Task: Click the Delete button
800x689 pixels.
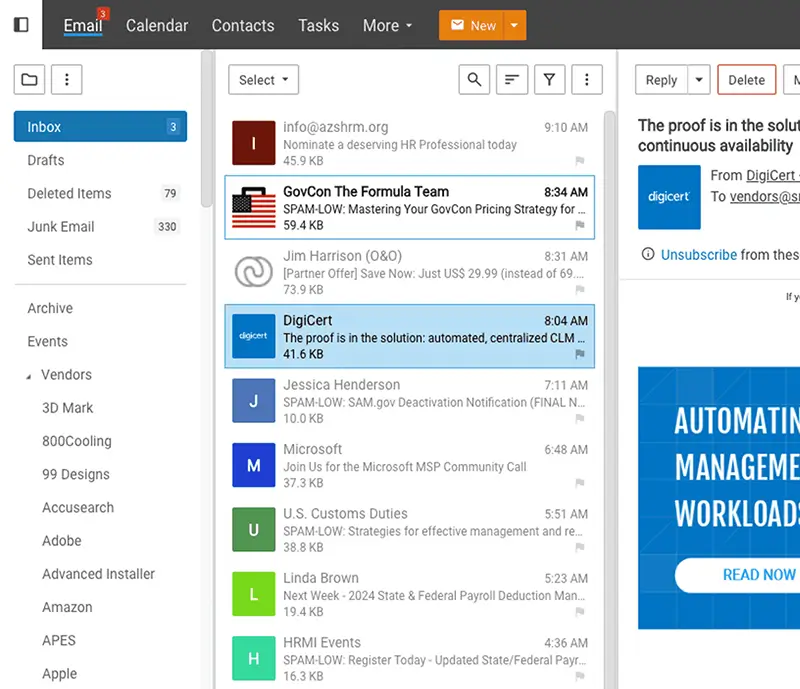Action: 746,80
